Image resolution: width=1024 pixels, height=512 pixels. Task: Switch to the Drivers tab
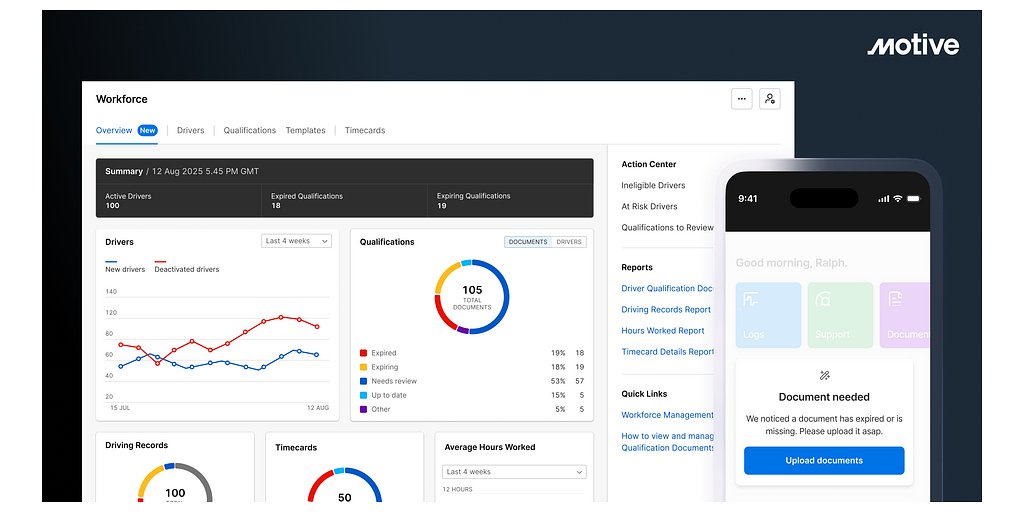click(x=191, y=131)
